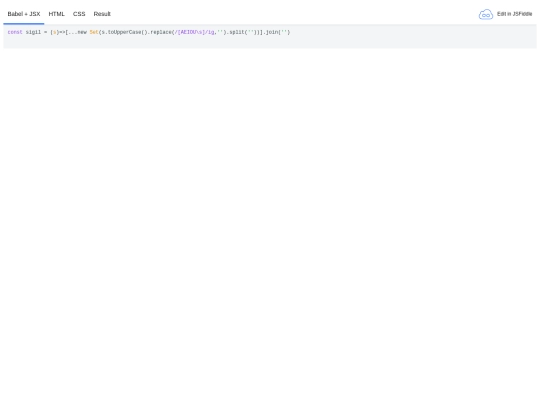This screenshot has width=540, height=405.
Task: Click the JSFiddle cloud logo icon
Action: point(486,14)
